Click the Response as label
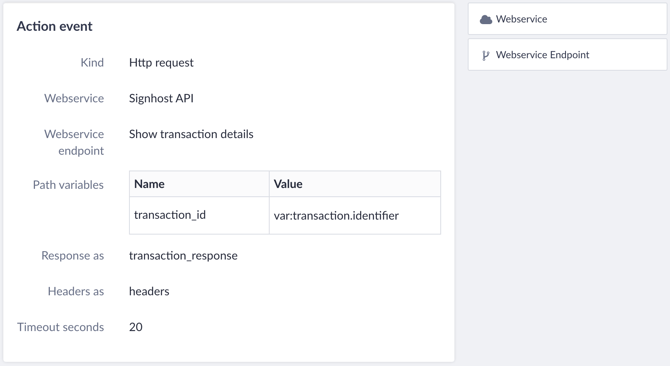Viewport: 670px width, 366px height. coord(72,255)
